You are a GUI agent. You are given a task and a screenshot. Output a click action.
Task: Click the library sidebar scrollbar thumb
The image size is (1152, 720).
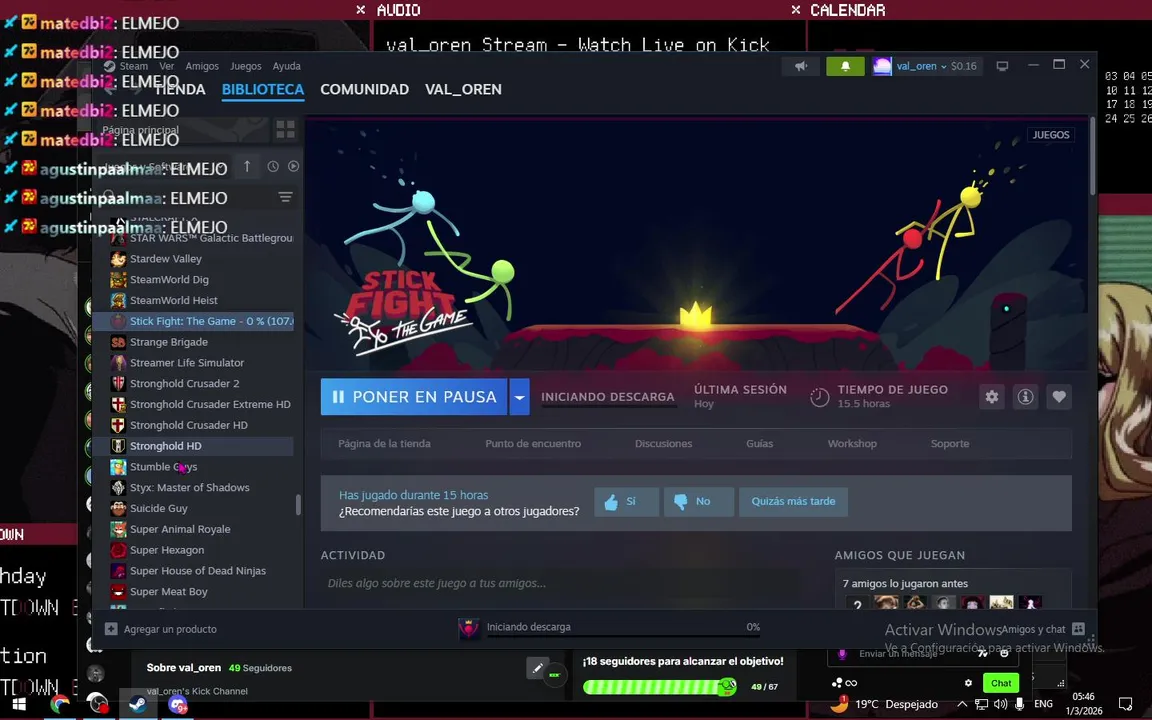(298, 505)
